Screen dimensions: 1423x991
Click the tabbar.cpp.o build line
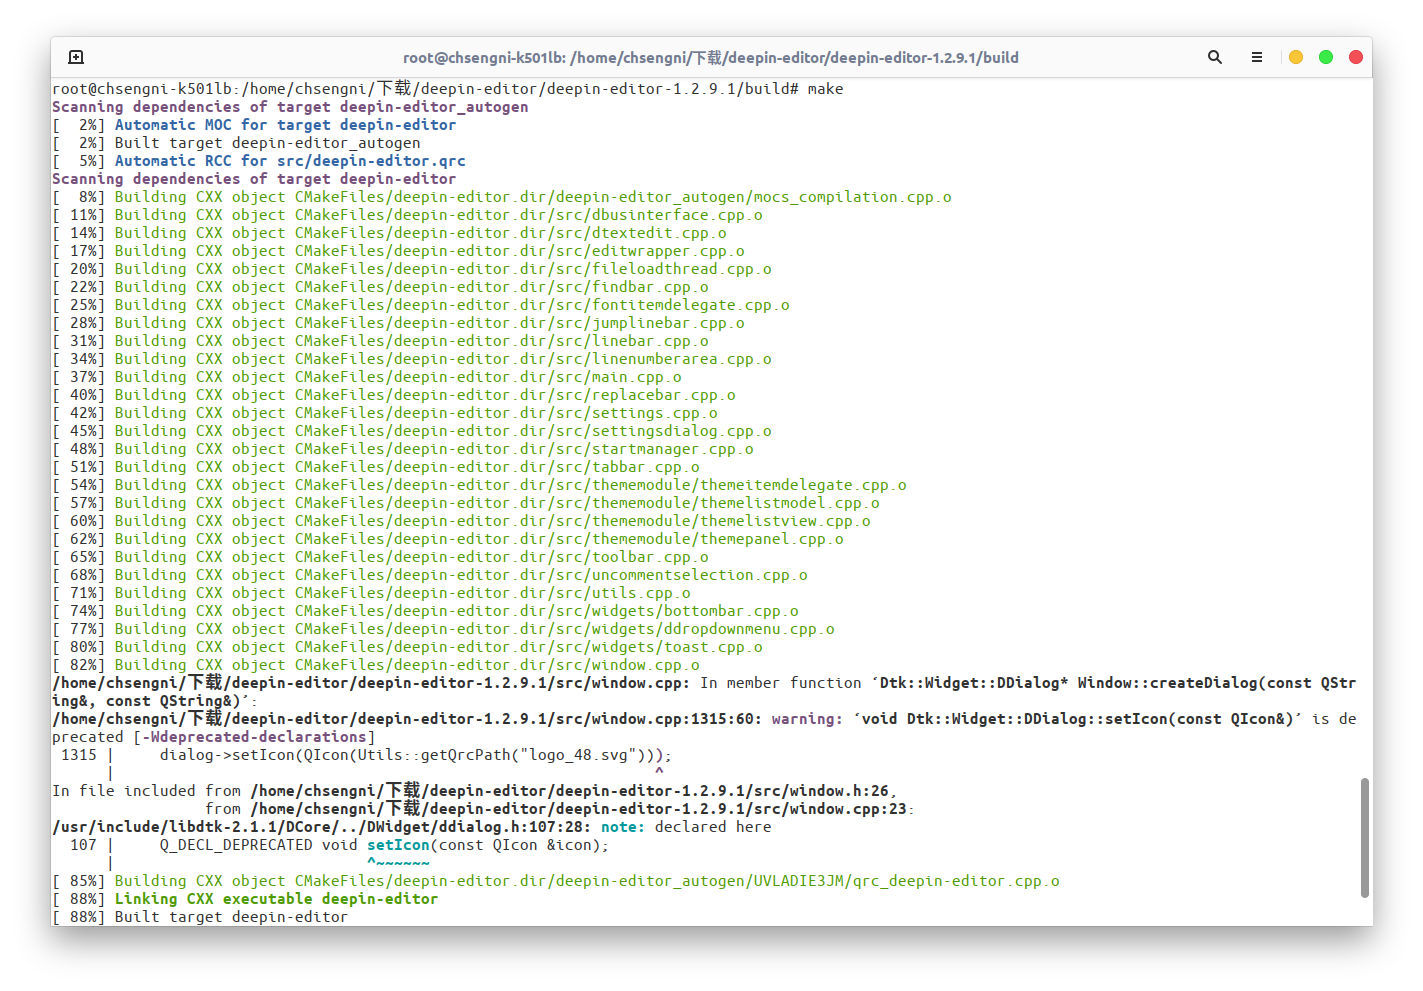[376, 467]
